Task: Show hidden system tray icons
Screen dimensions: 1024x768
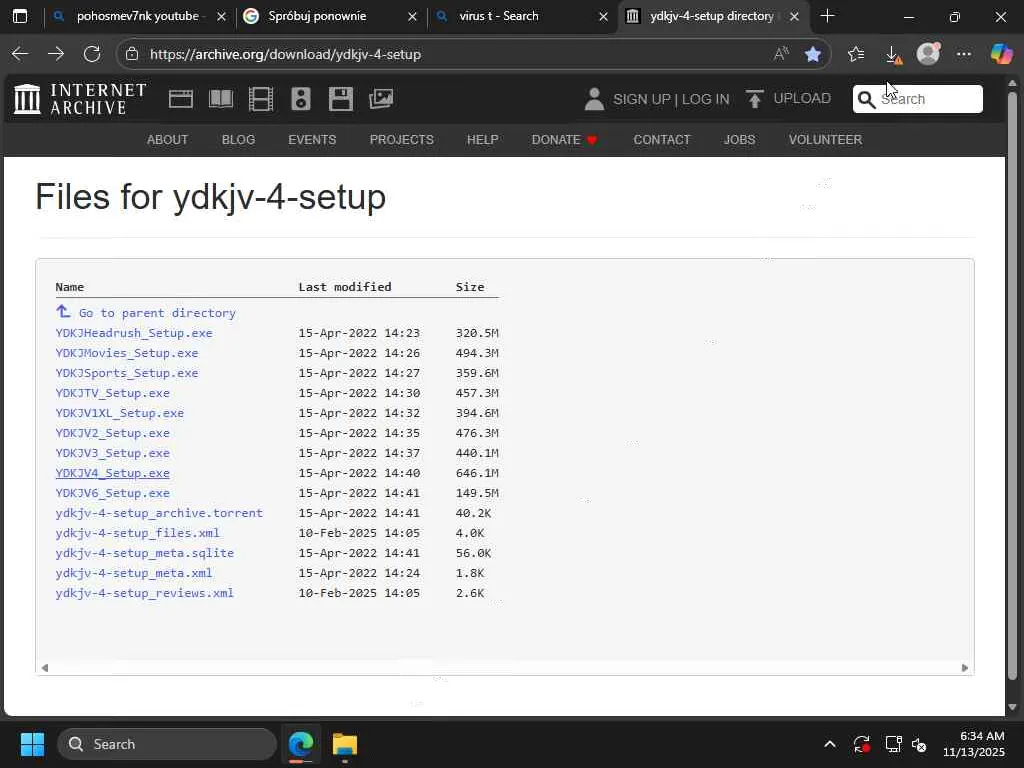Action: (x=829, y=744)
